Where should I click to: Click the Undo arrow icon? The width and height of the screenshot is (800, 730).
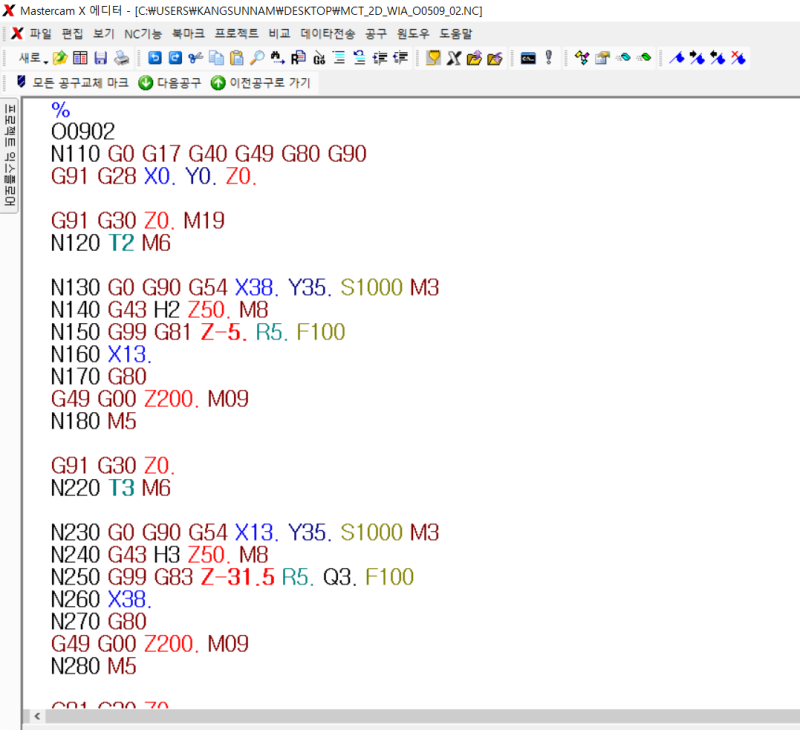pos(155,58)
